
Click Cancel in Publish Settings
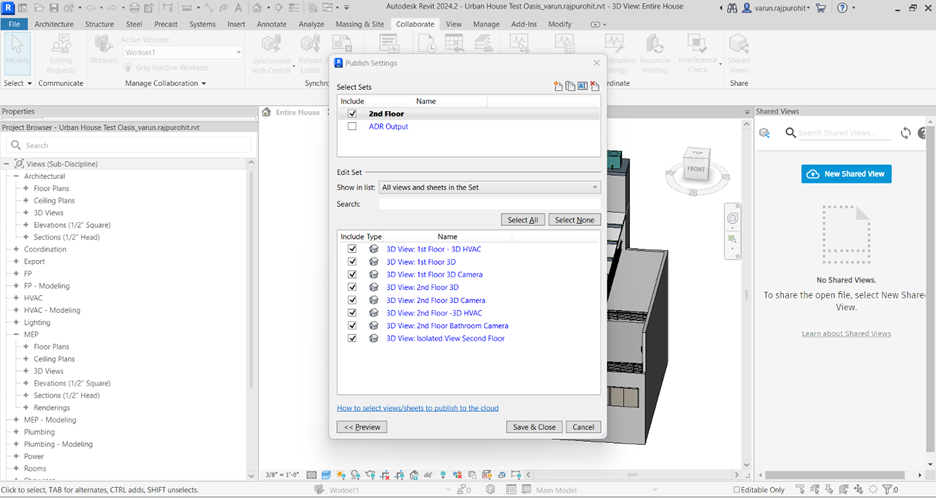[x=583, y=427]
